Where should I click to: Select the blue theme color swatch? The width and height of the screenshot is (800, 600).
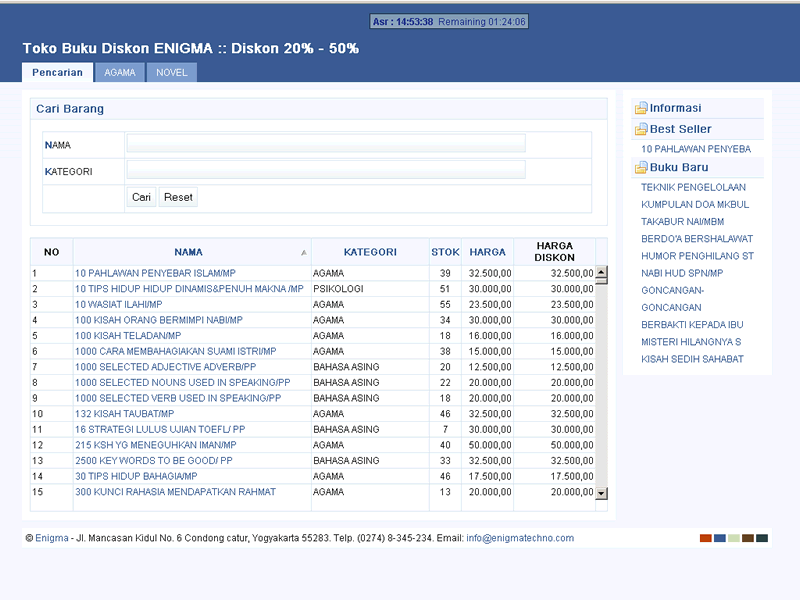[x=720, y=538]
